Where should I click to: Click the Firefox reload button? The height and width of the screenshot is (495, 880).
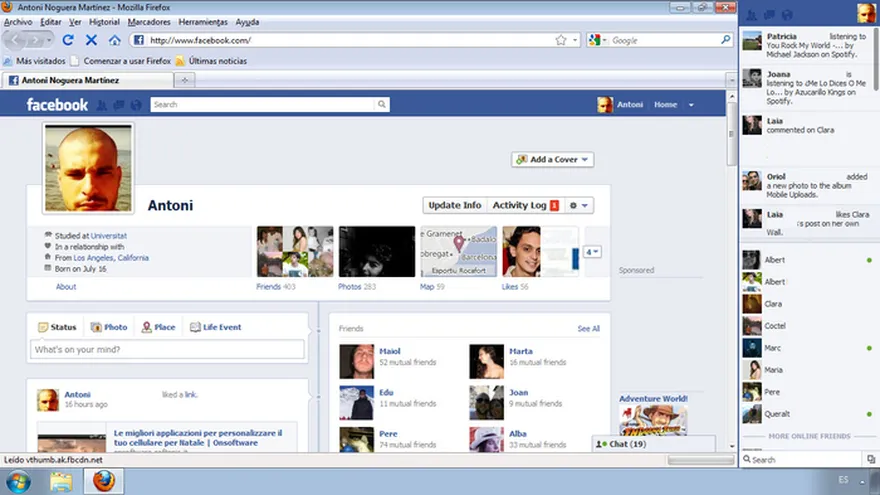(x=68, y=40)
